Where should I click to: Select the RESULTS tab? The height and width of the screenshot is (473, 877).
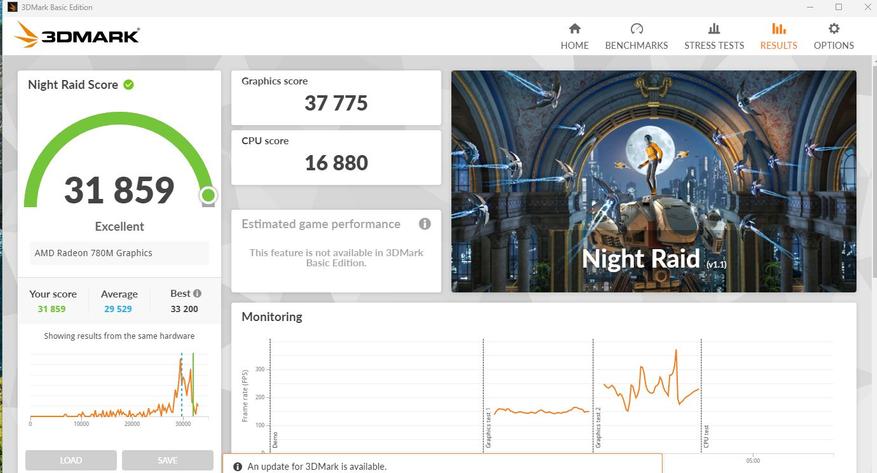click(x=778, y=37)
